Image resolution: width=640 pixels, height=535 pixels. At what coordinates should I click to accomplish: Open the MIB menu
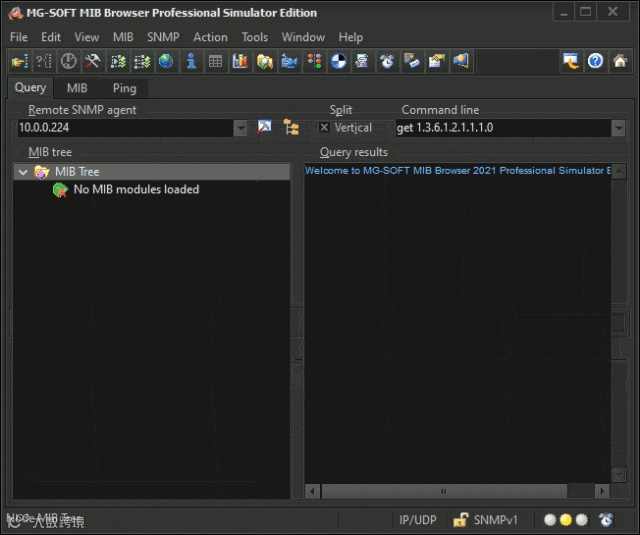coord(123,37)
